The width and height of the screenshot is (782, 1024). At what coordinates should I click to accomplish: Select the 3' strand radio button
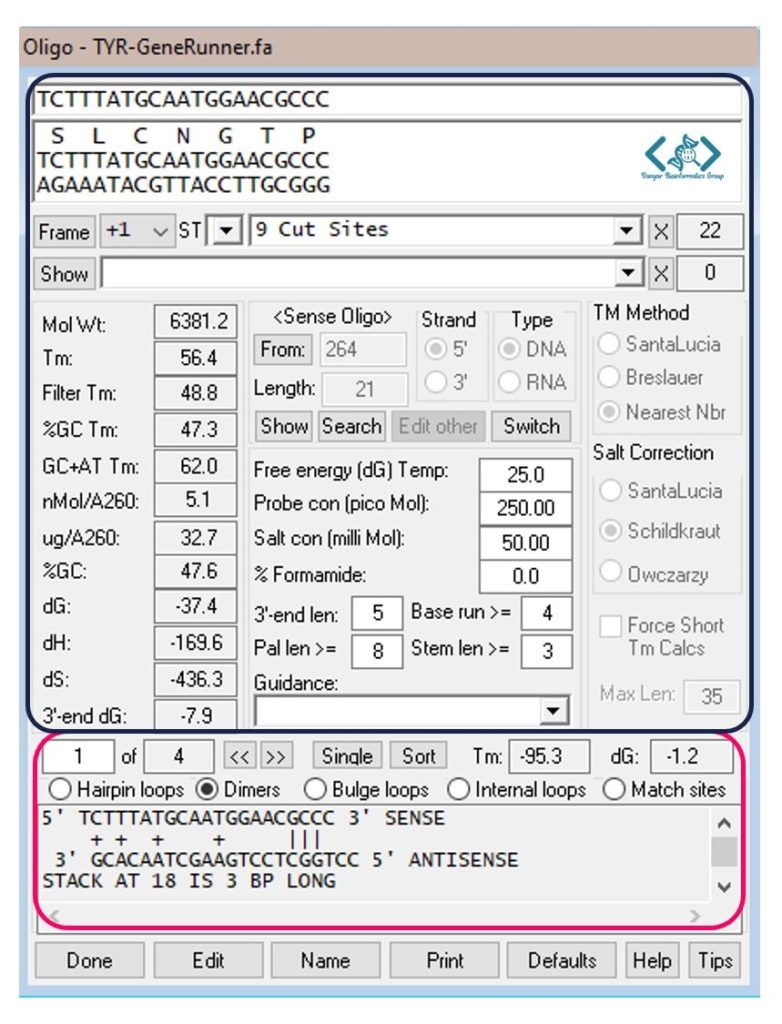point(435,381)
